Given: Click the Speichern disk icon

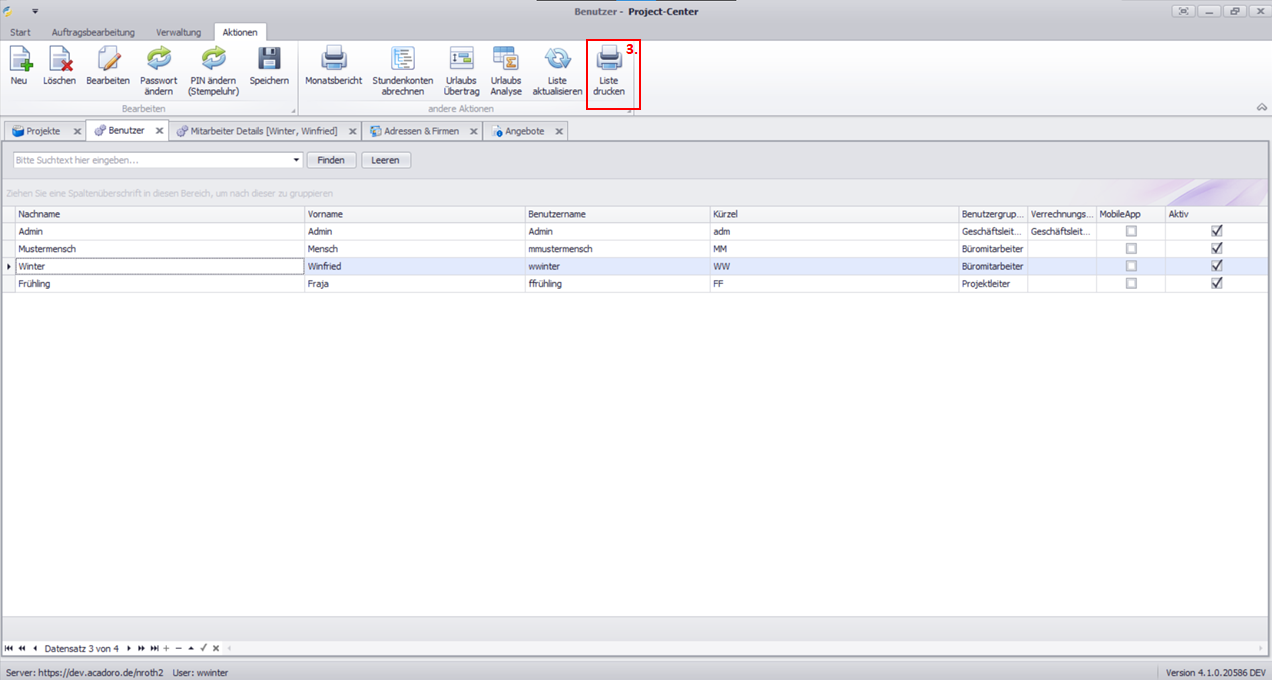Looking at the screenshot, I should [269, 59].
